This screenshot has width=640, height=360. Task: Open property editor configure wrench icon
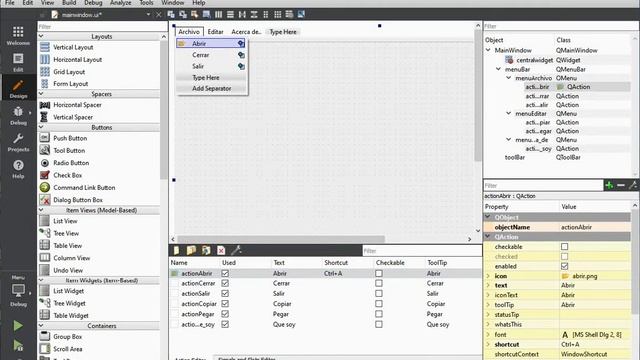[x=633, y=185]
